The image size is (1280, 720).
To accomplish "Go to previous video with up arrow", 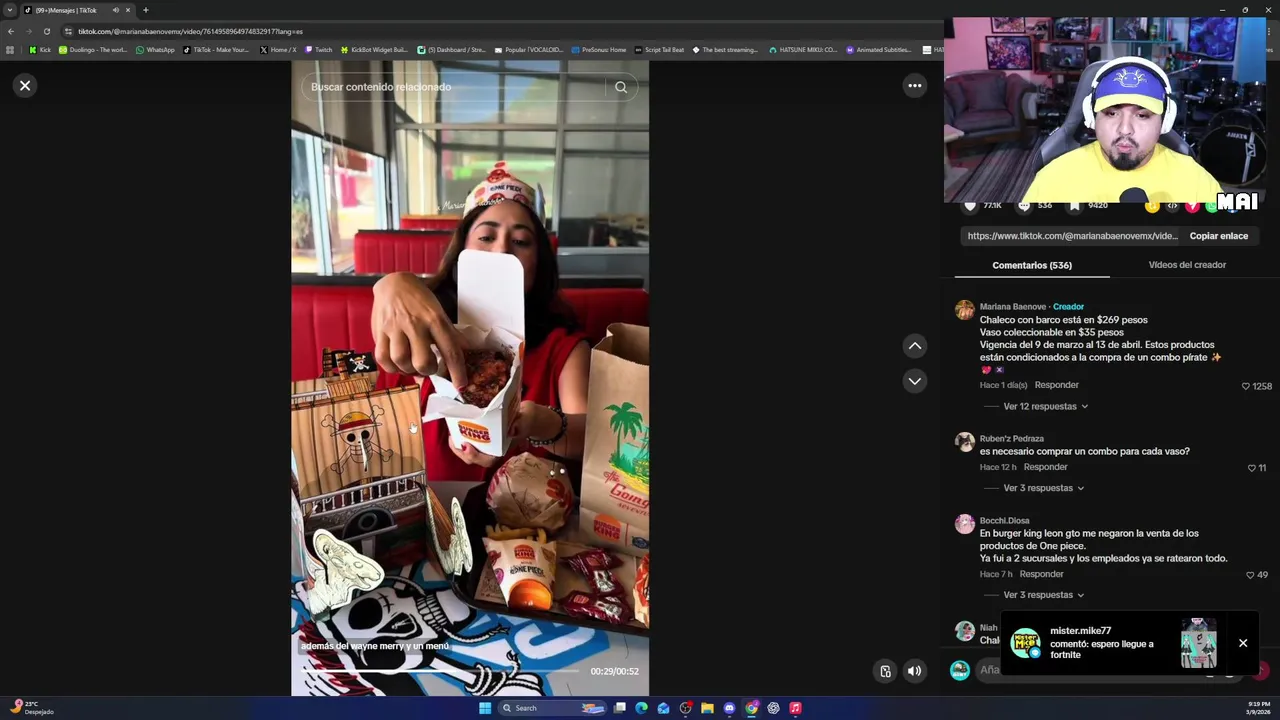I will (914, 346).
